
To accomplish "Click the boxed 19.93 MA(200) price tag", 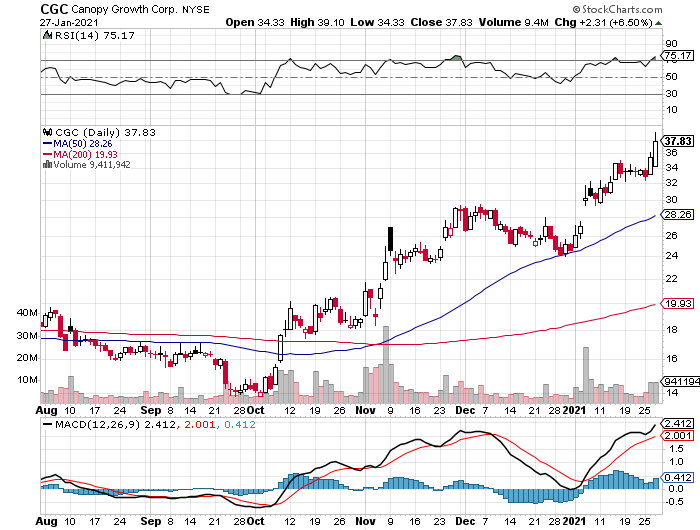I will pyautogui.click(x=678, y=304).
